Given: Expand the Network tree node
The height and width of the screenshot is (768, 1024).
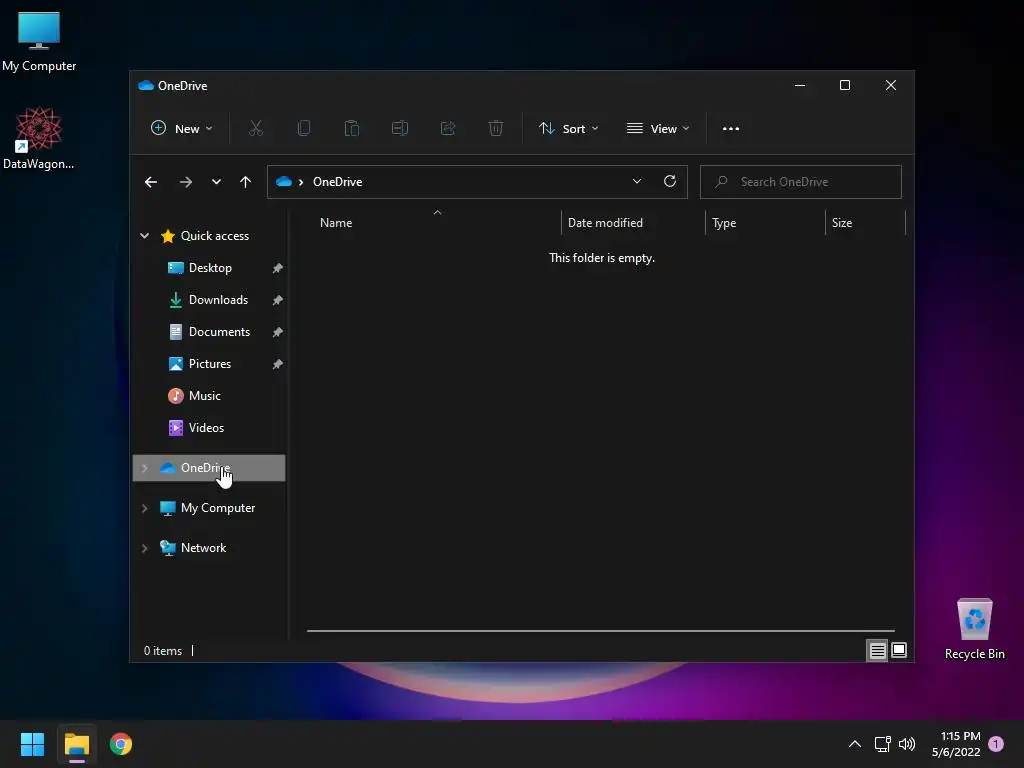Looking at the screenshot, I should [x=144, y=548].
